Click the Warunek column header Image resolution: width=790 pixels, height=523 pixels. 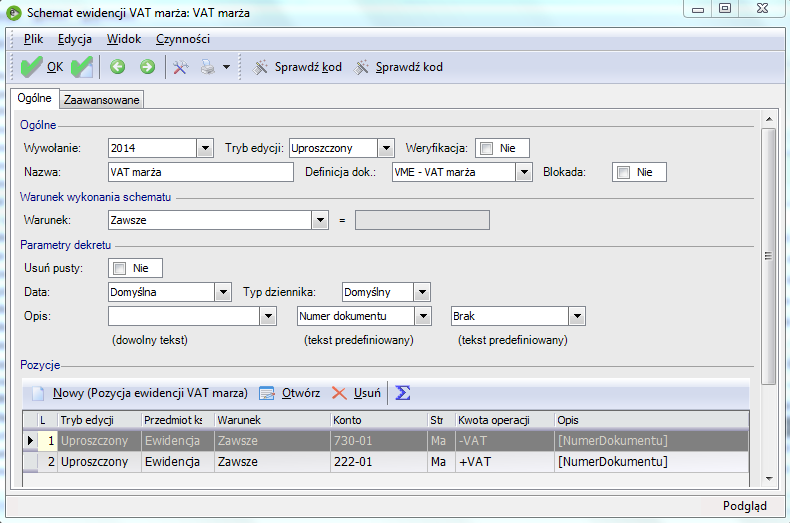(x=273, y=420)
